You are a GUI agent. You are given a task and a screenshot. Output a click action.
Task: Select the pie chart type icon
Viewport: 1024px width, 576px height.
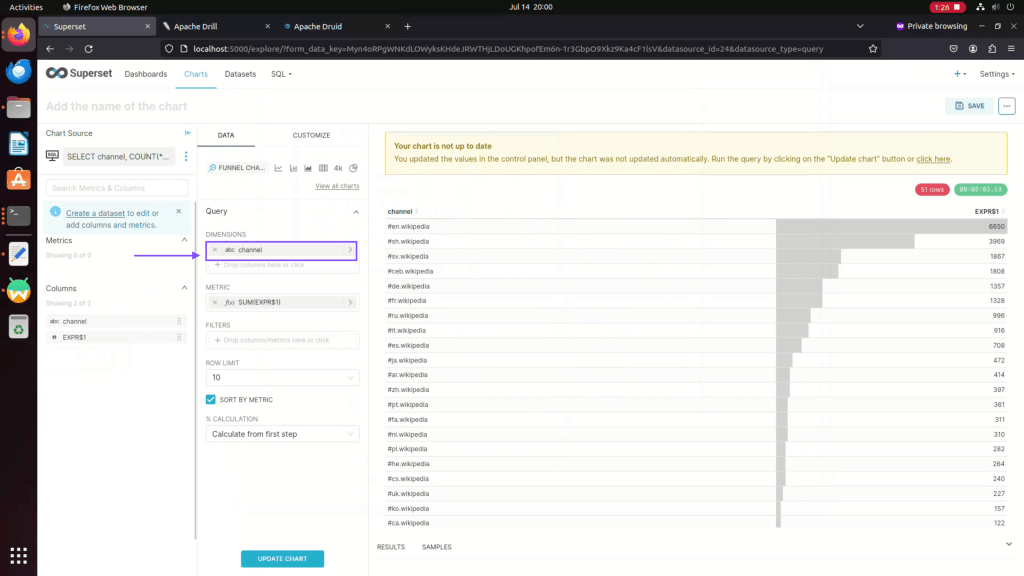tap(353, 168)
